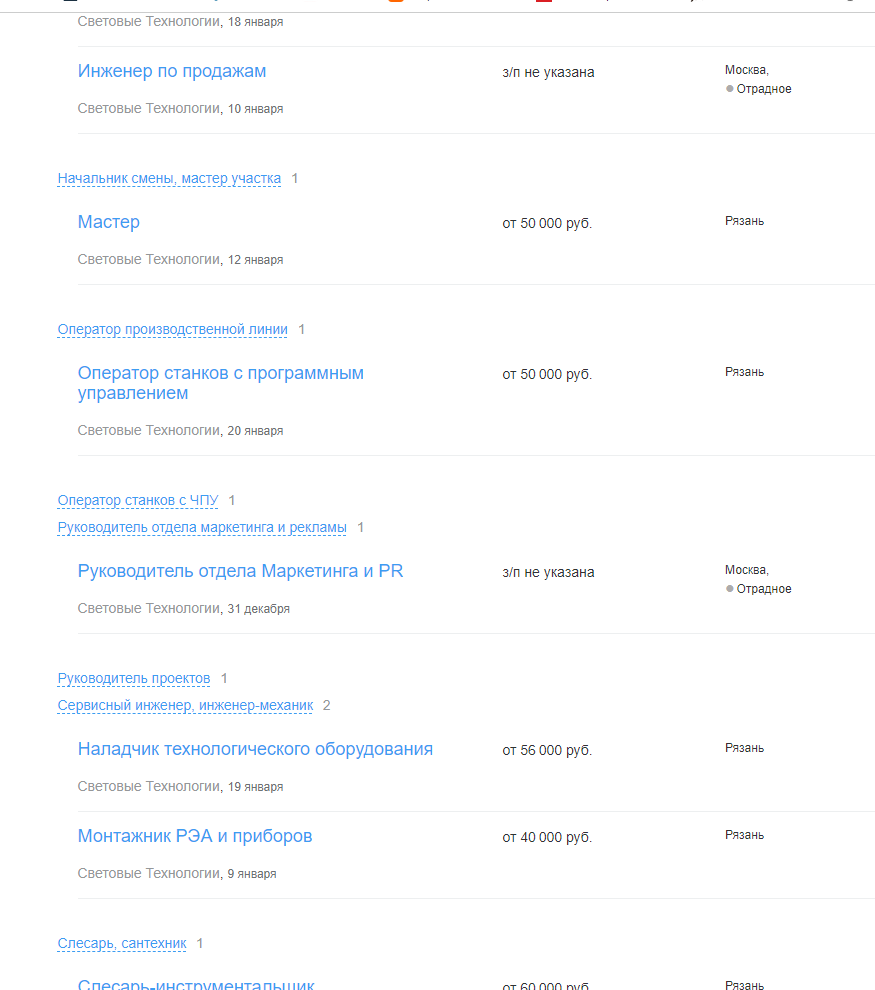Click Отрадное metro dot for Инженер по продажам

click(730, 88)
